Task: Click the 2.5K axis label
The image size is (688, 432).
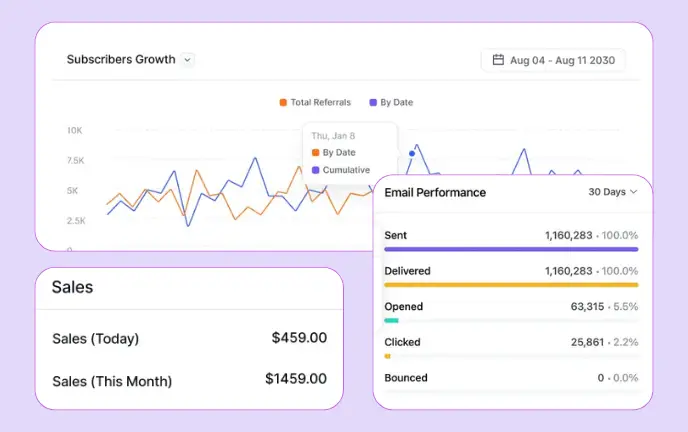Action: [76, 221]
